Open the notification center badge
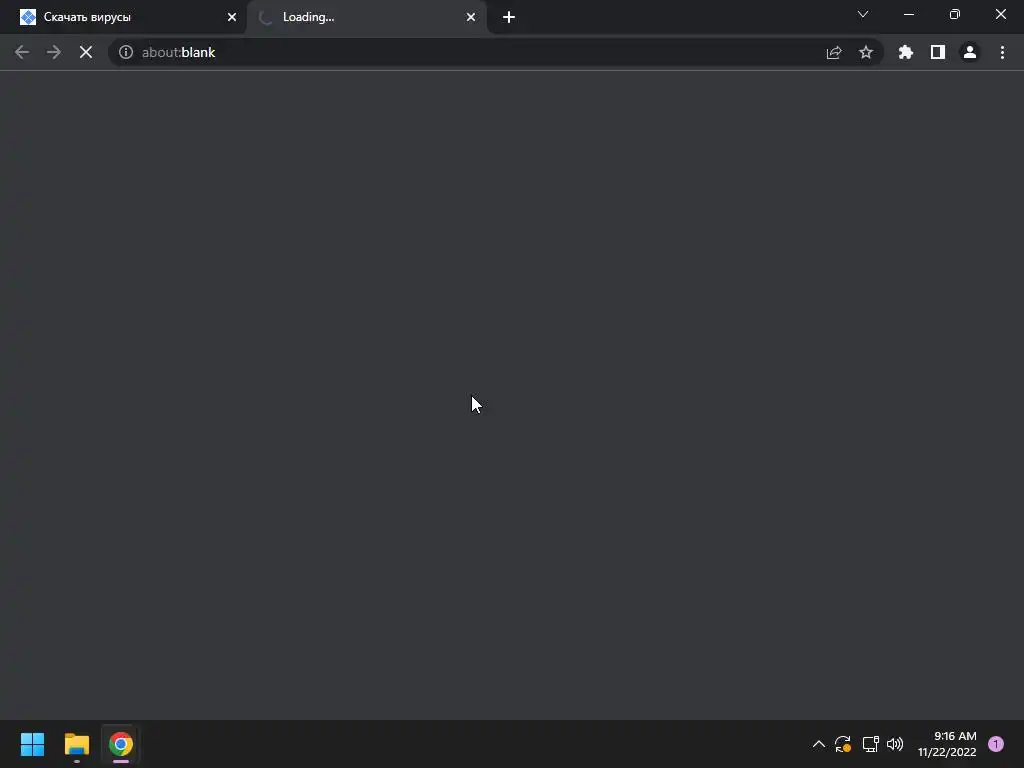Viewport: 1024px width, 768px height. pyautogui.click(x=996, y=744)
